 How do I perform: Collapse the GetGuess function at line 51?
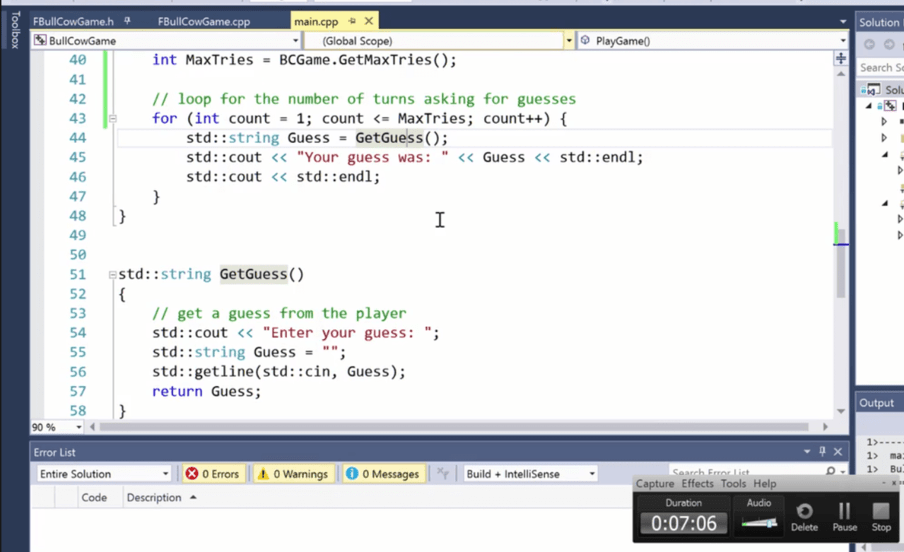113,275
